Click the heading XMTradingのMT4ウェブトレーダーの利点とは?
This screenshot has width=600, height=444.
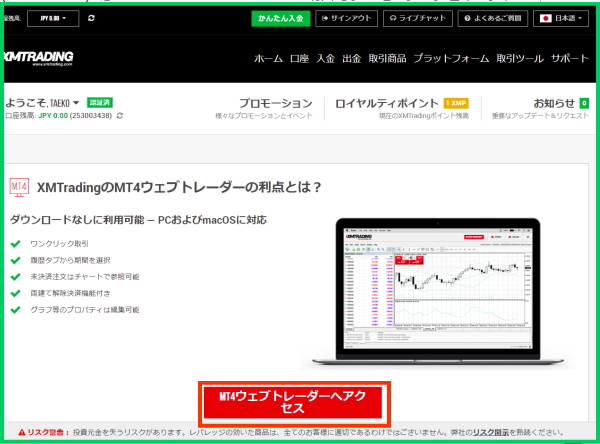point(179,188)
